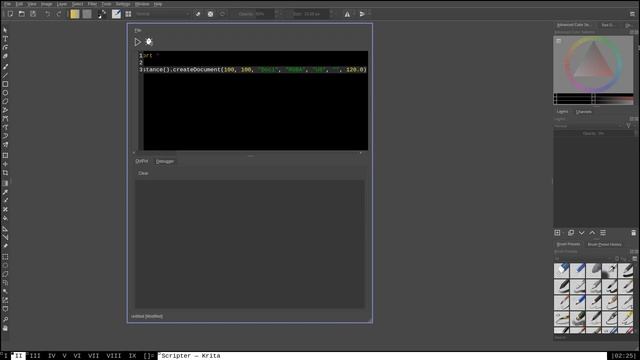Undo the last action in toolbar

[47, 14]
